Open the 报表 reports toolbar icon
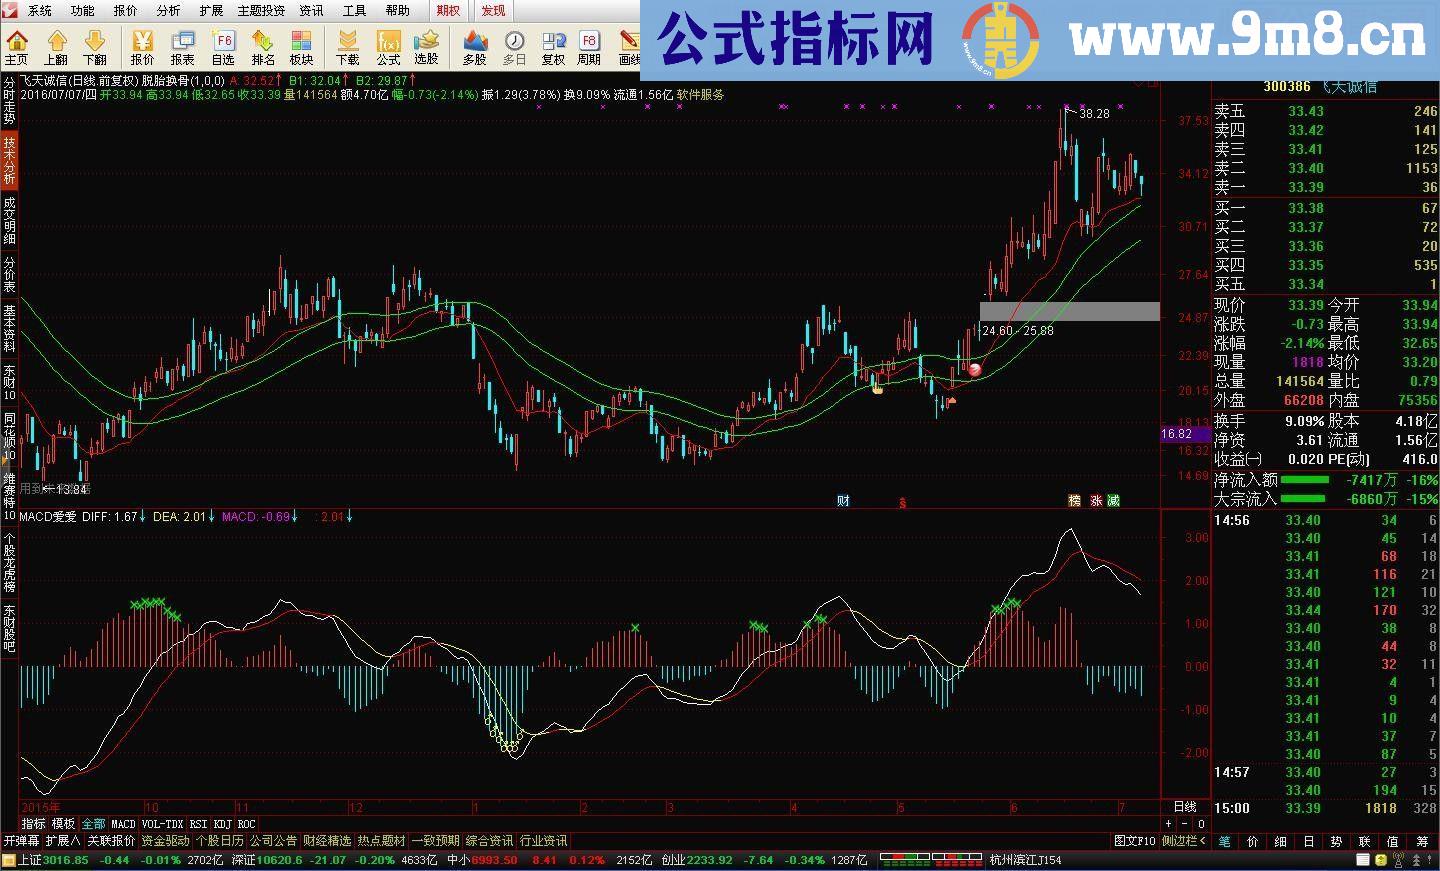The image size is (1440, 871). point(183,47)
